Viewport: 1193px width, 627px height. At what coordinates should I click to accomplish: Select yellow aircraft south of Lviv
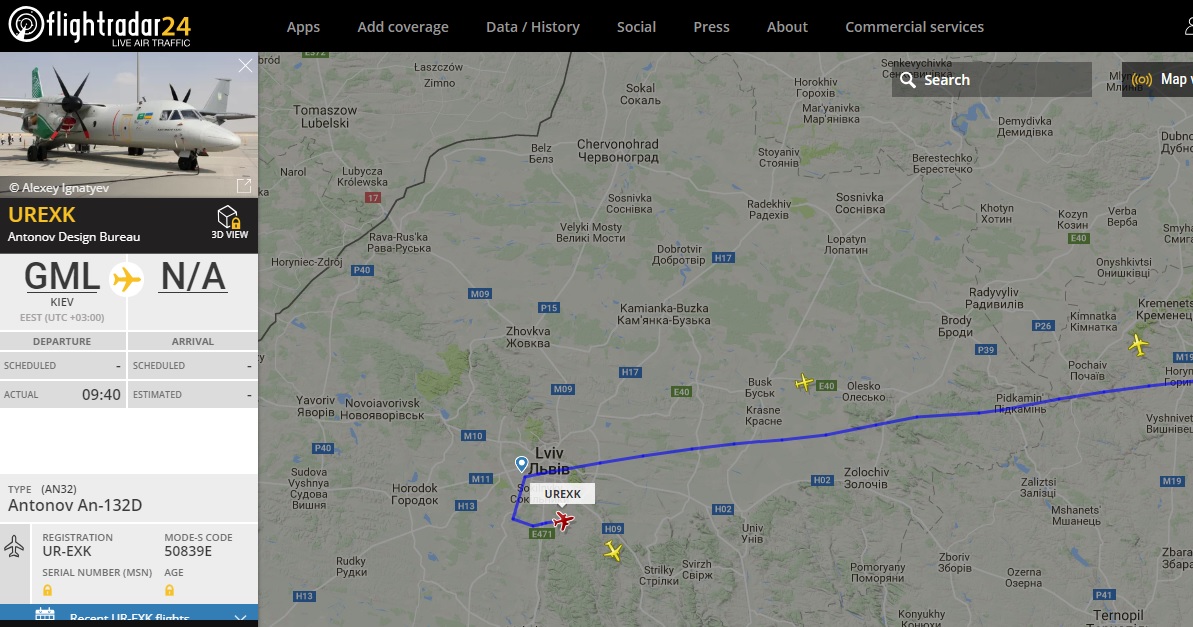tap(613, 550)
